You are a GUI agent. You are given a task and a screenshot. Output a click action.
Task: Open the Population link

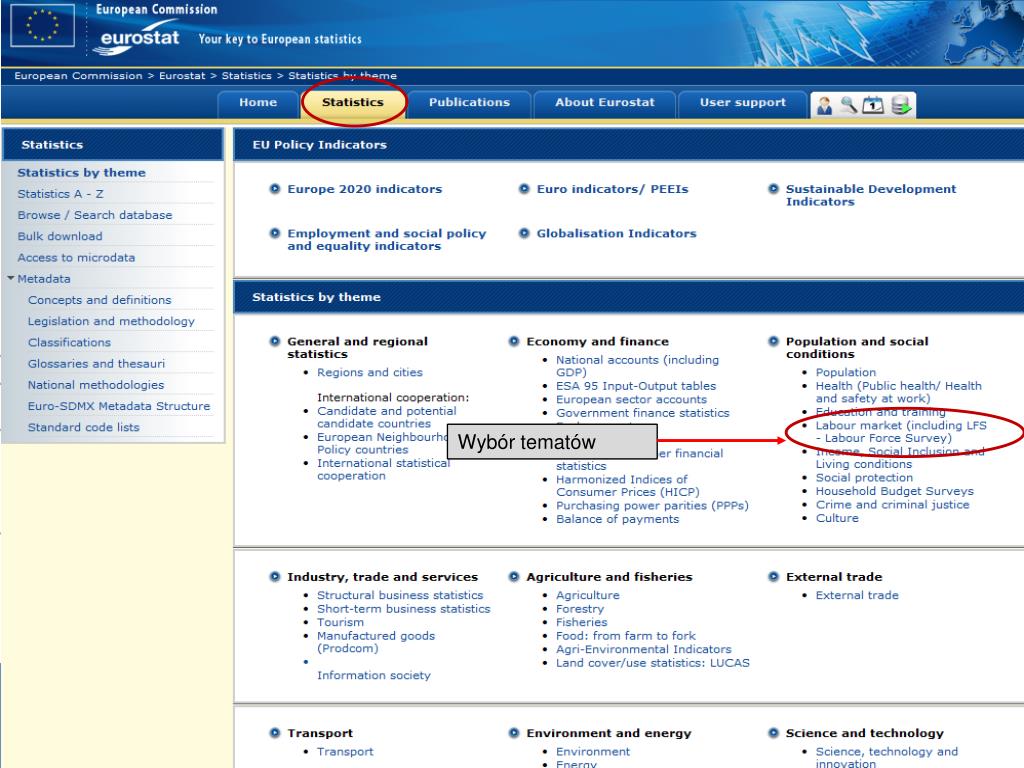pyautogui.click(x=846, y=372)
